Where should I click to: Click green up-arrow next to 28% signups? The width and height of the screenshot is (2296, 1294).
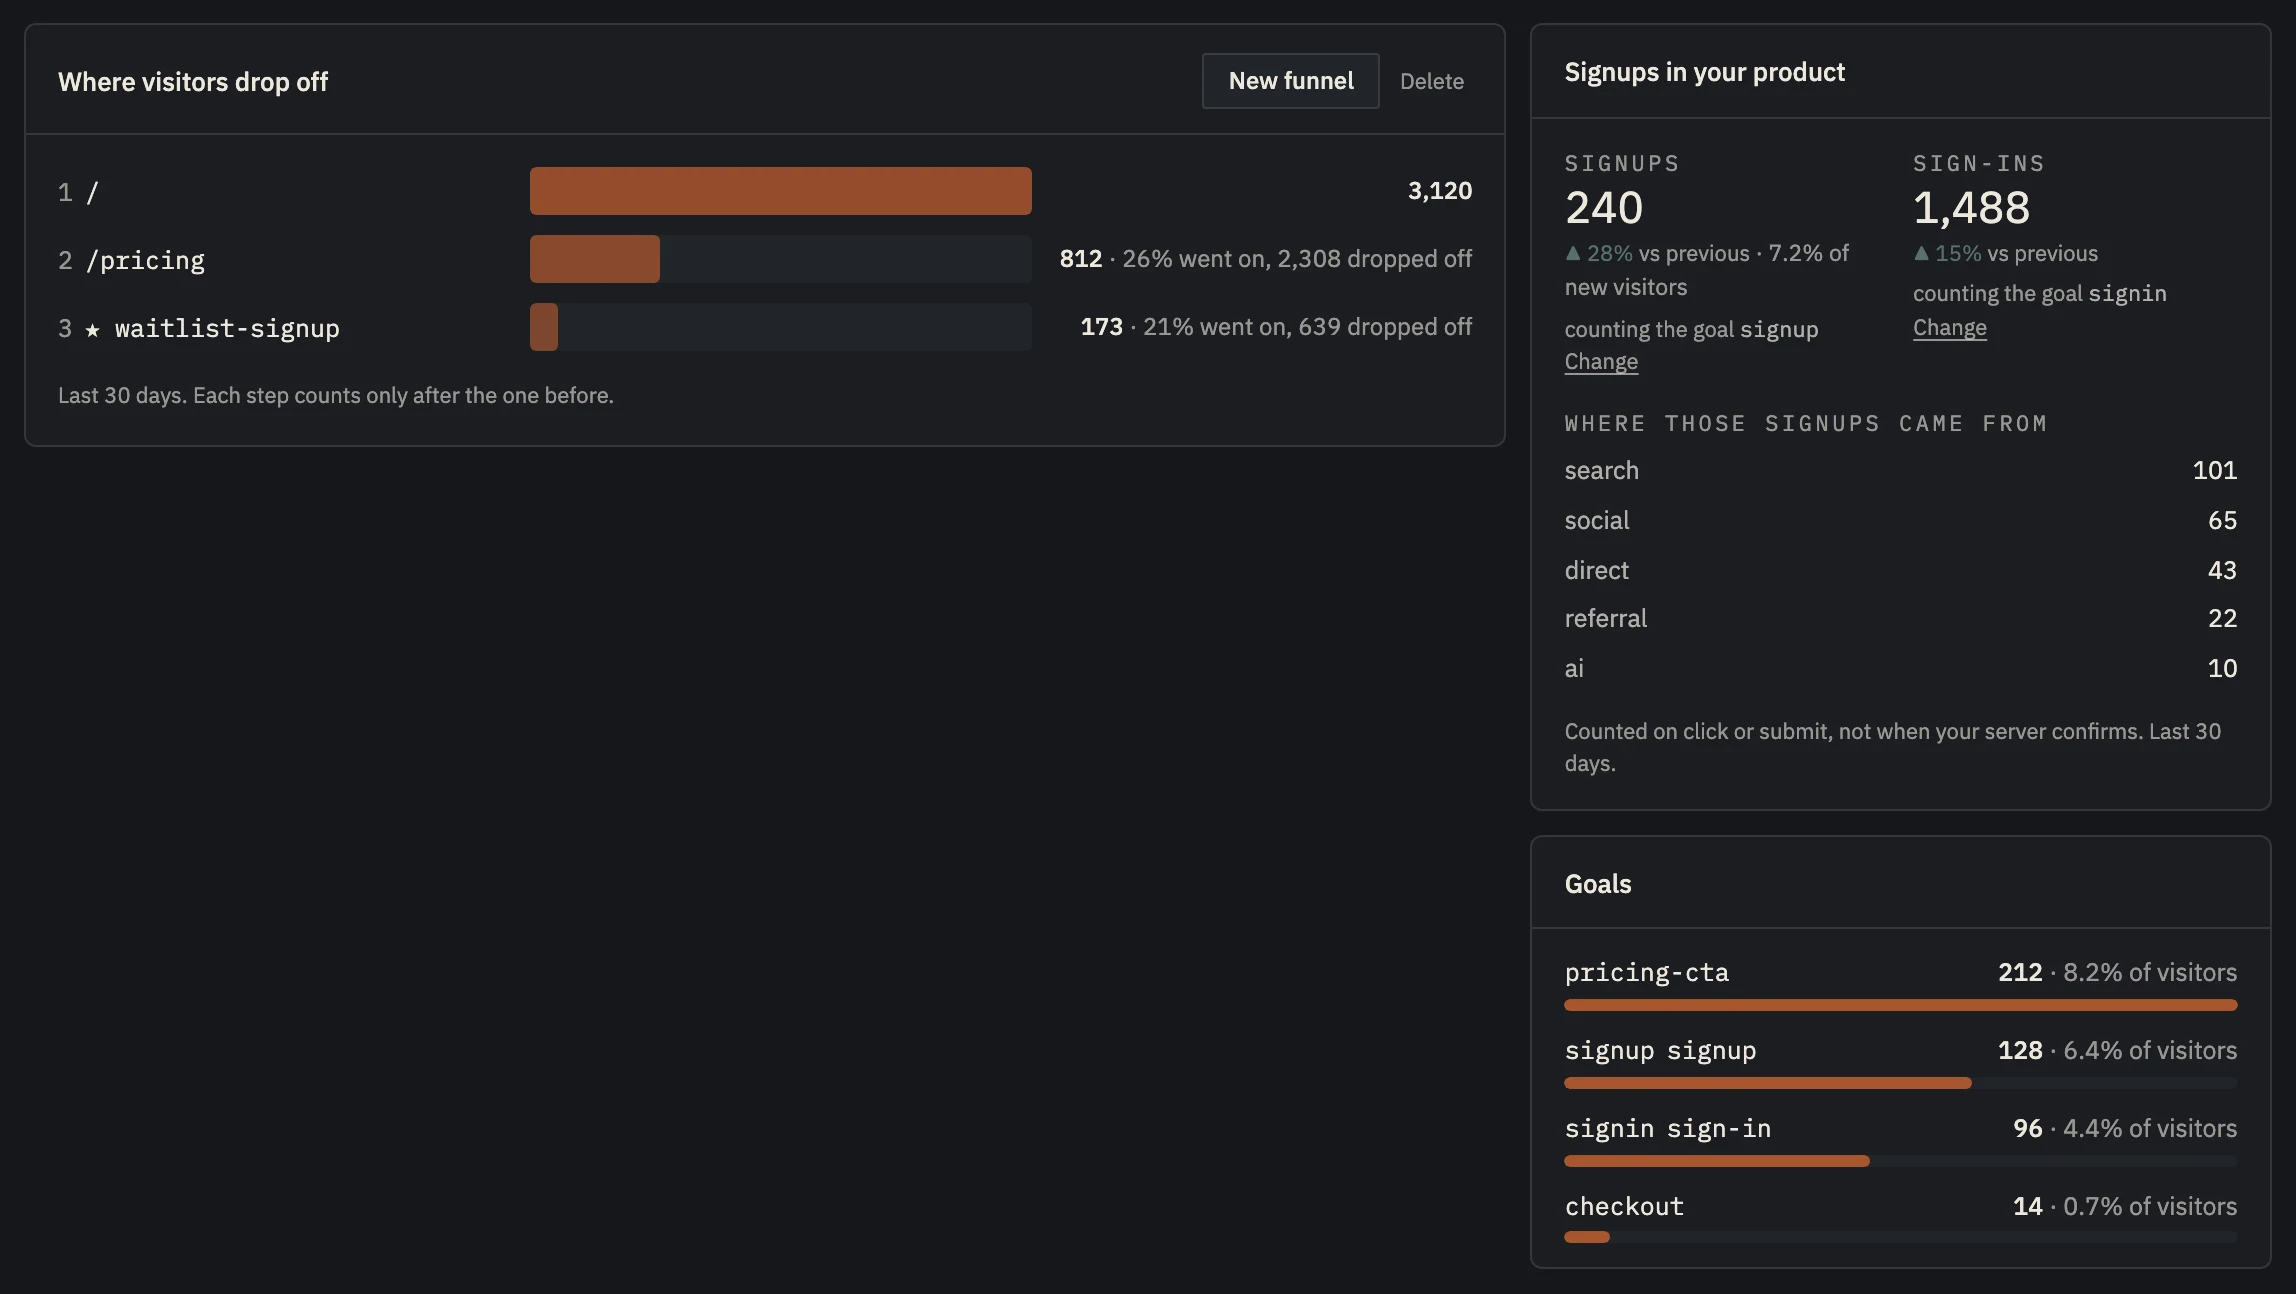(x=1573, y=253)
